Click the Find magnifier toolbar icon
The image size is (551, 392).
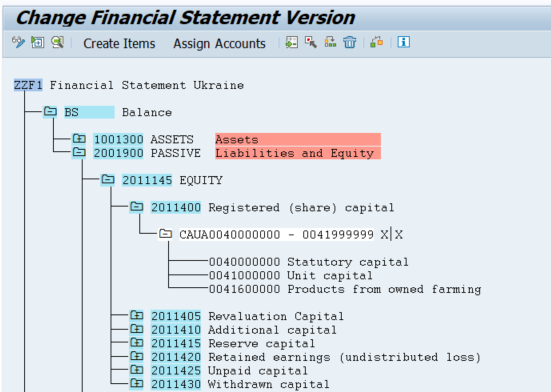(57, 43)
